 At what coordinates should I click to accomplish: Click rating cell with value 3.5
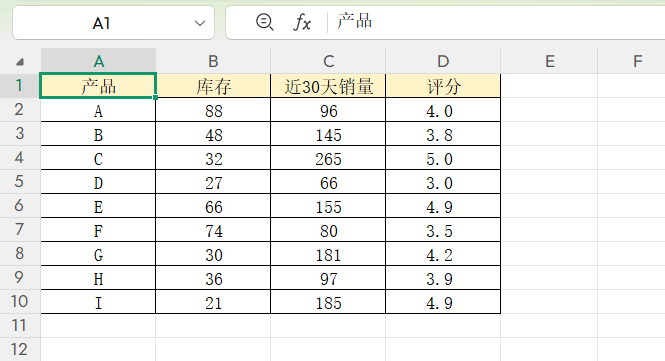[443, 230]
